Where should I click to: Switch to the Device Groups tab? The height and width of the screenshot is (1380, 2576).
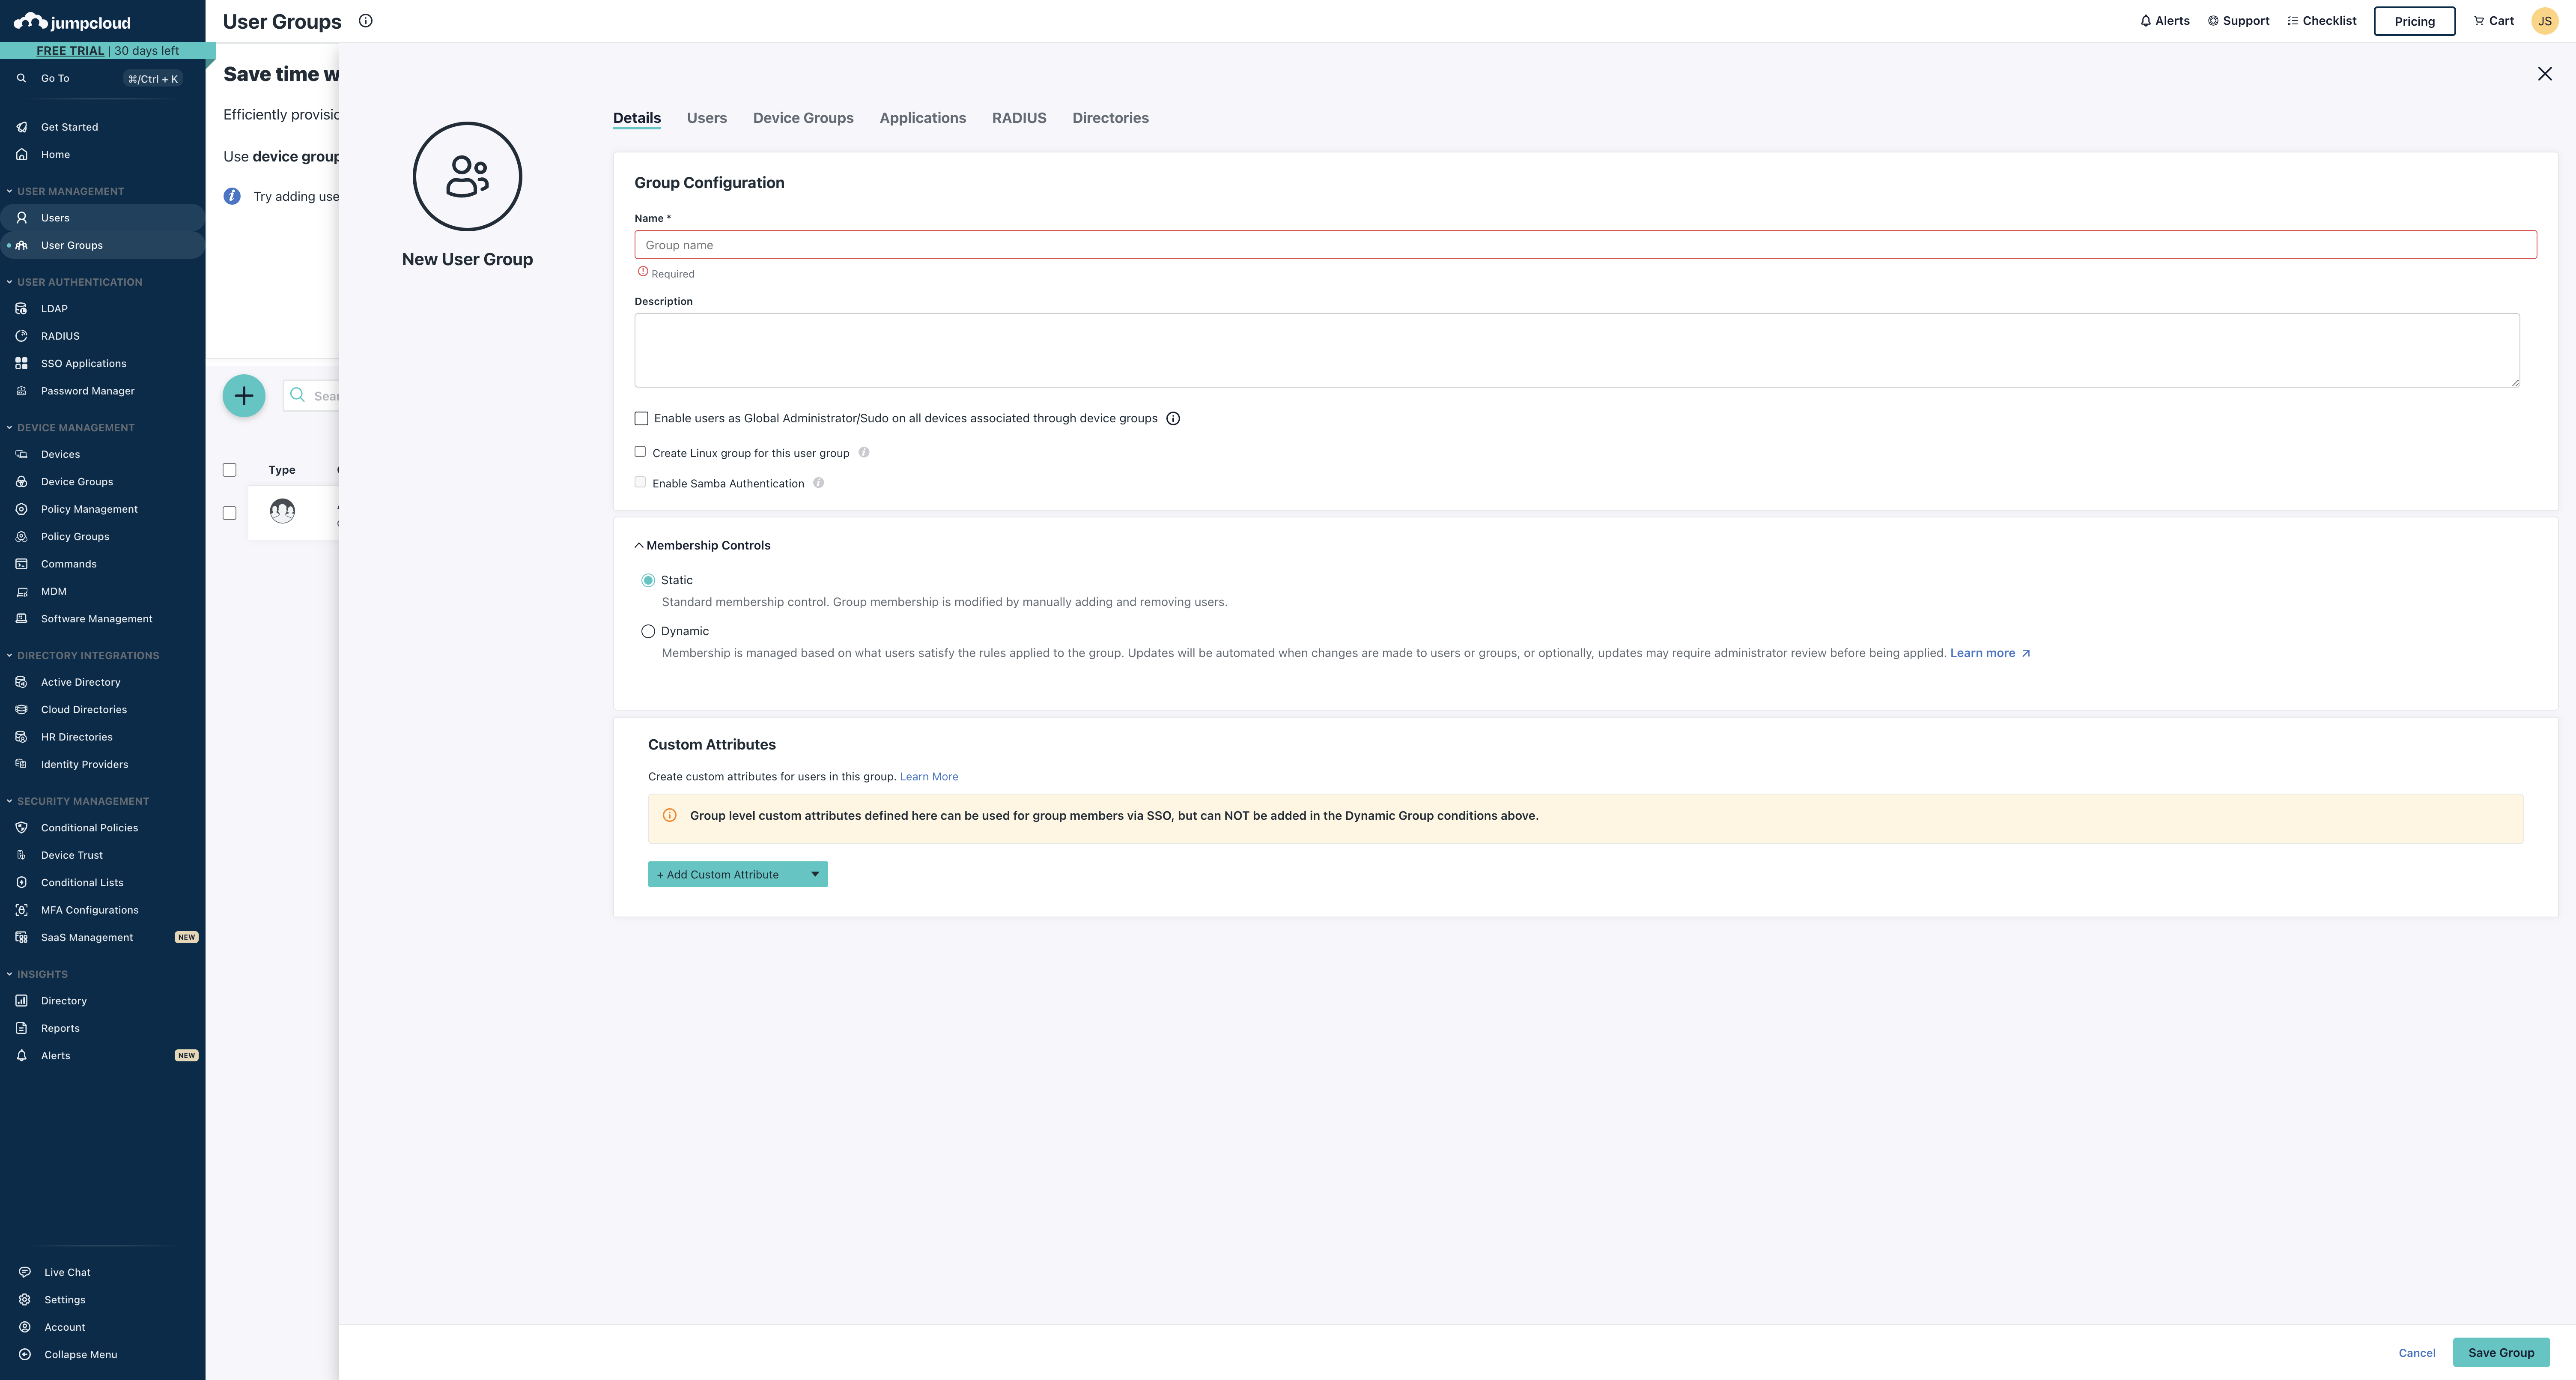(803, 118)
